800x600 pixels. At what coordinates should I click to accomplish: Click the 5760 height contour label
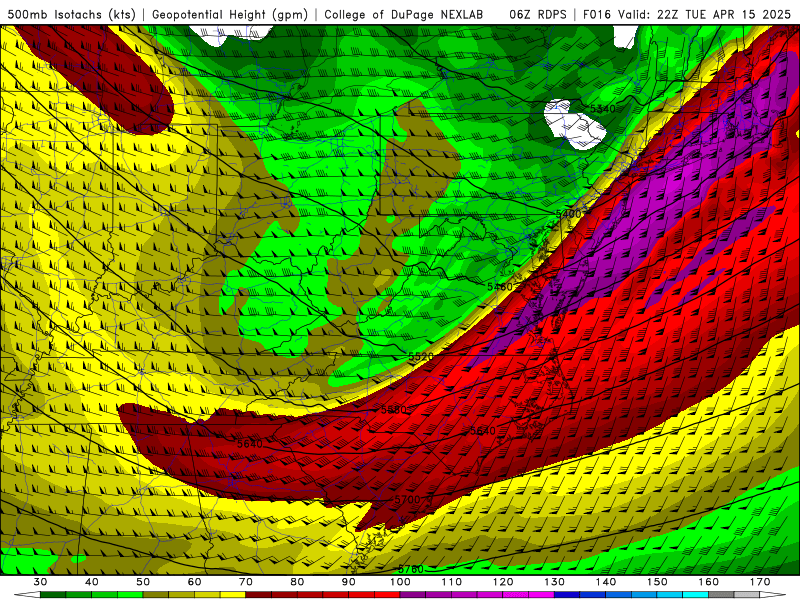411,569
